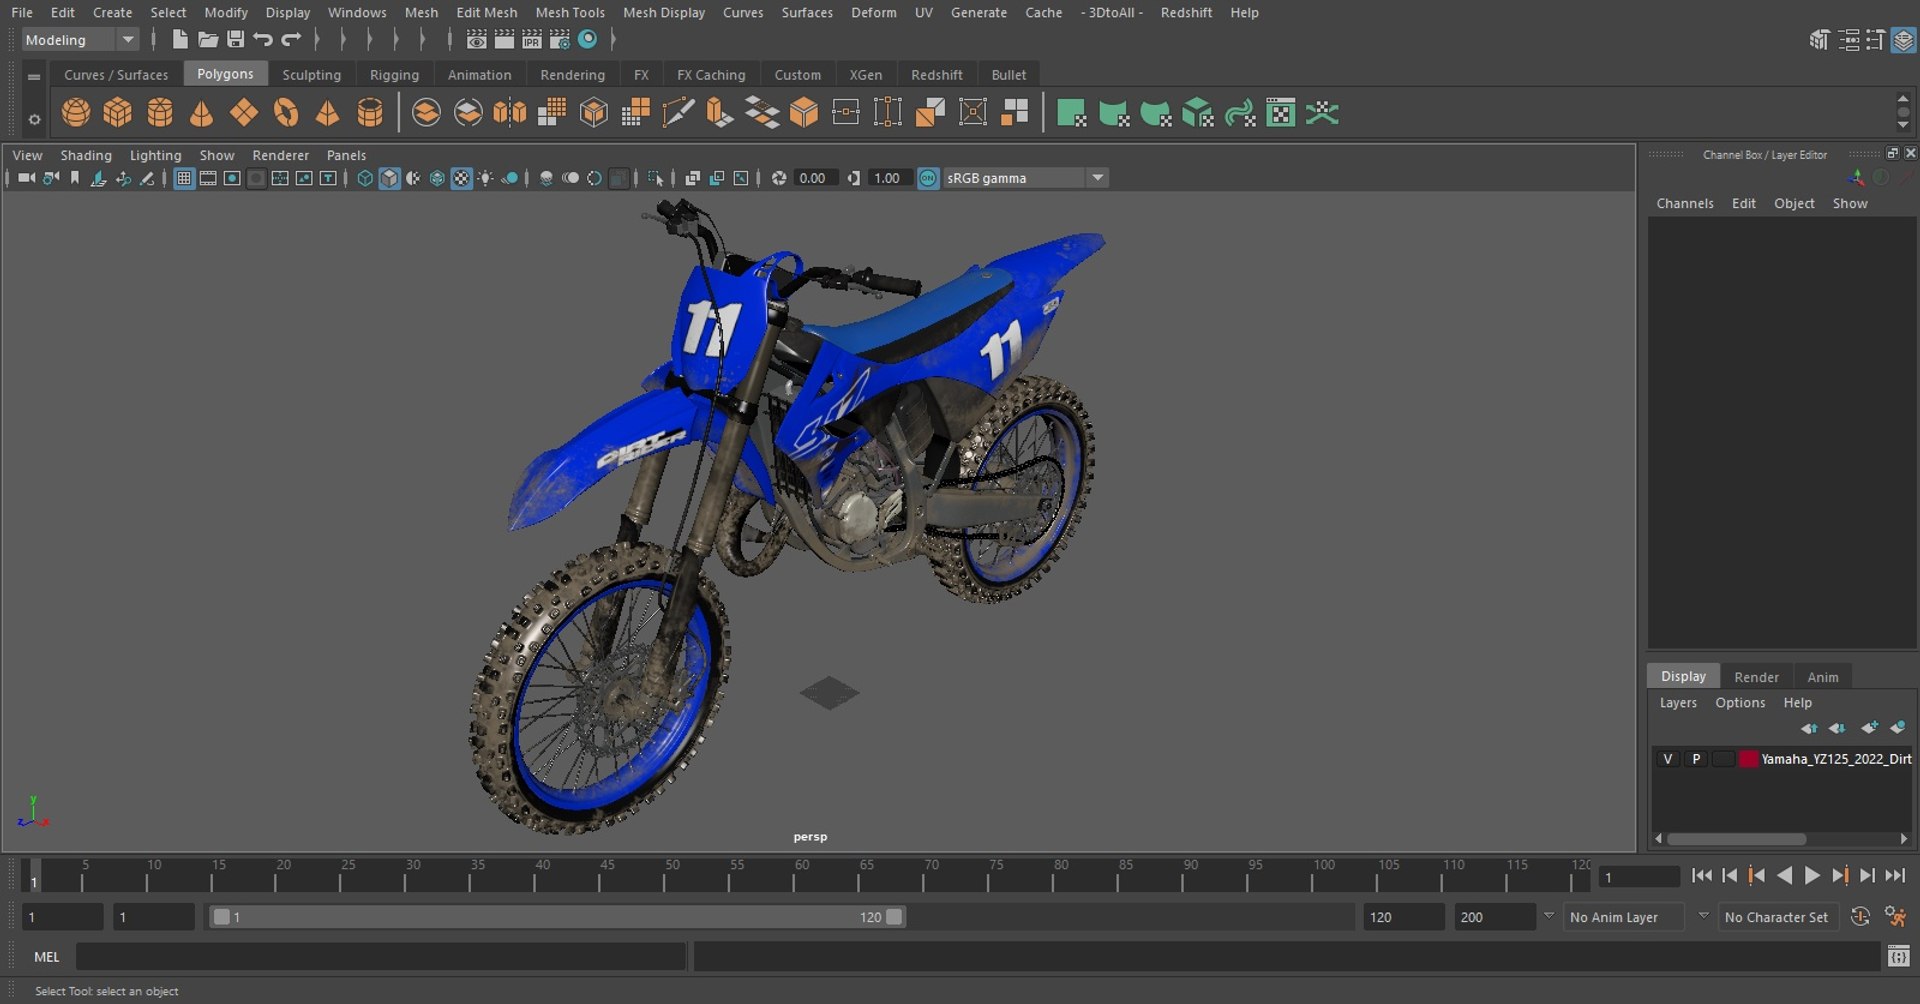Click the current frame input field

coord(1639,877)
